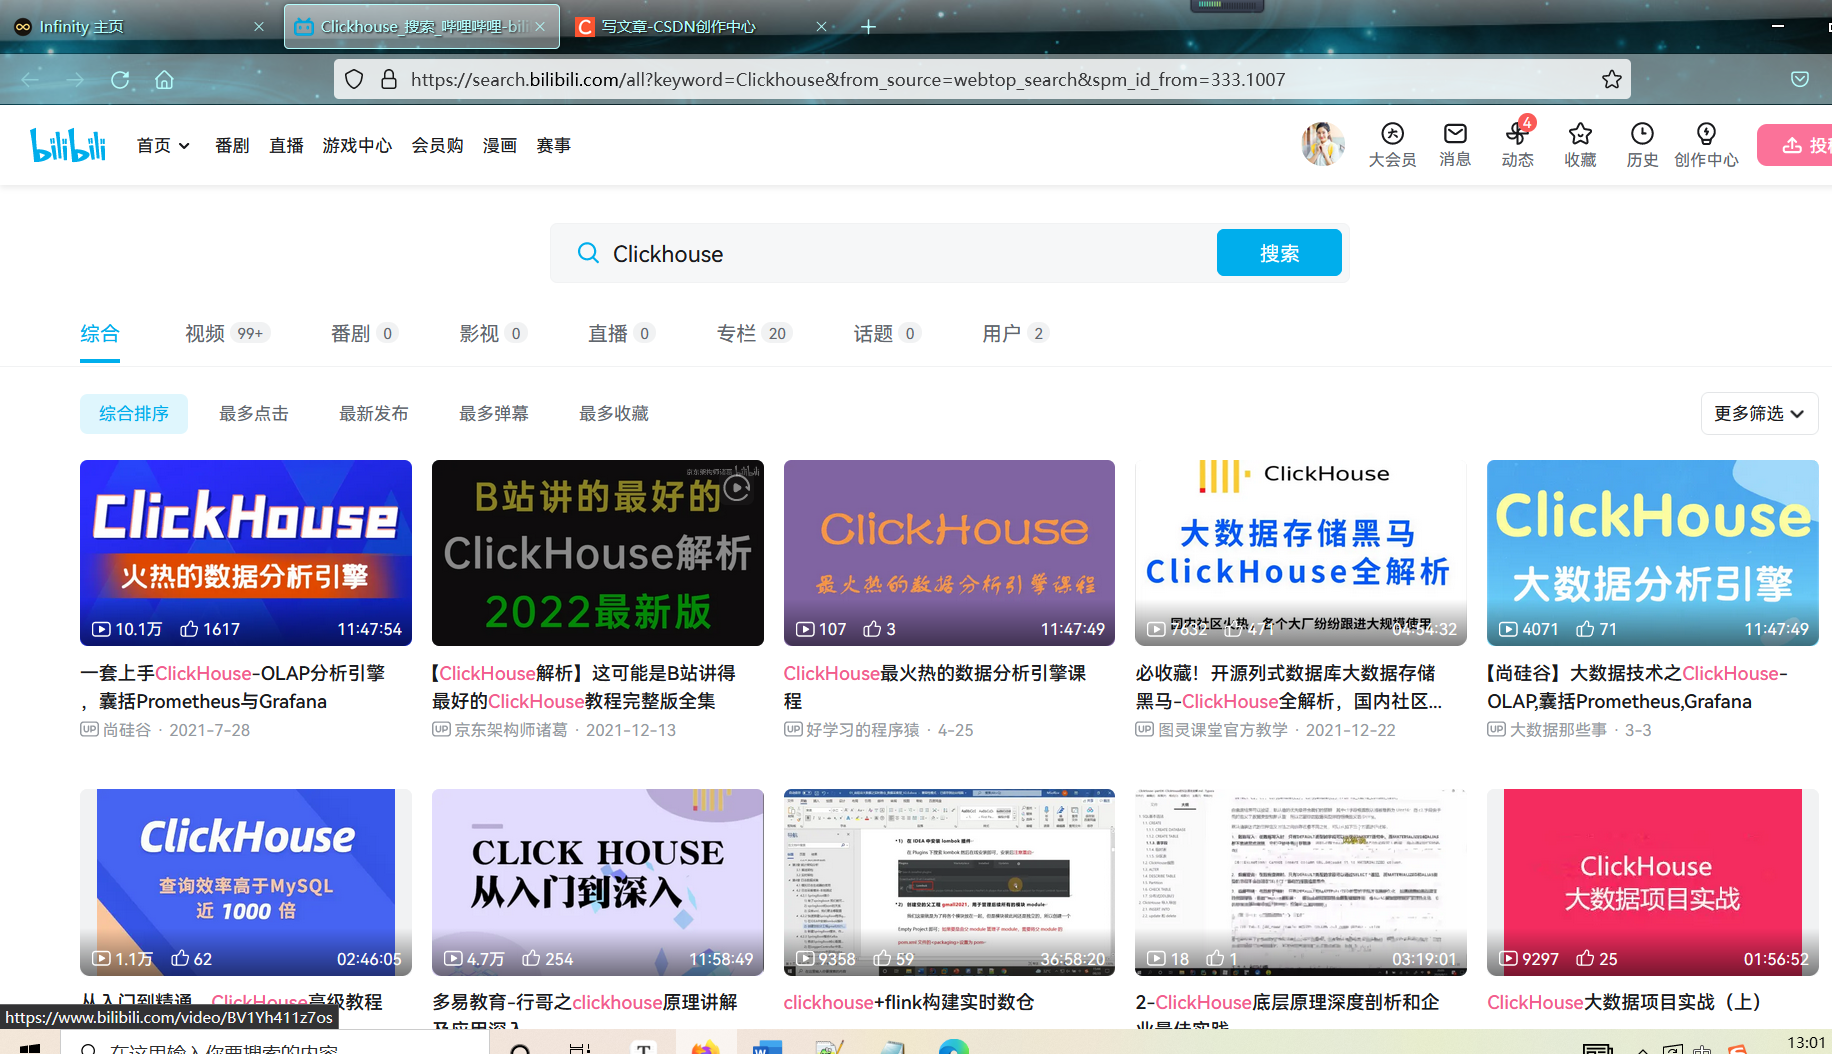Expand the 首页 dropdown menu

pyautogui.click(x=163, y=145)
